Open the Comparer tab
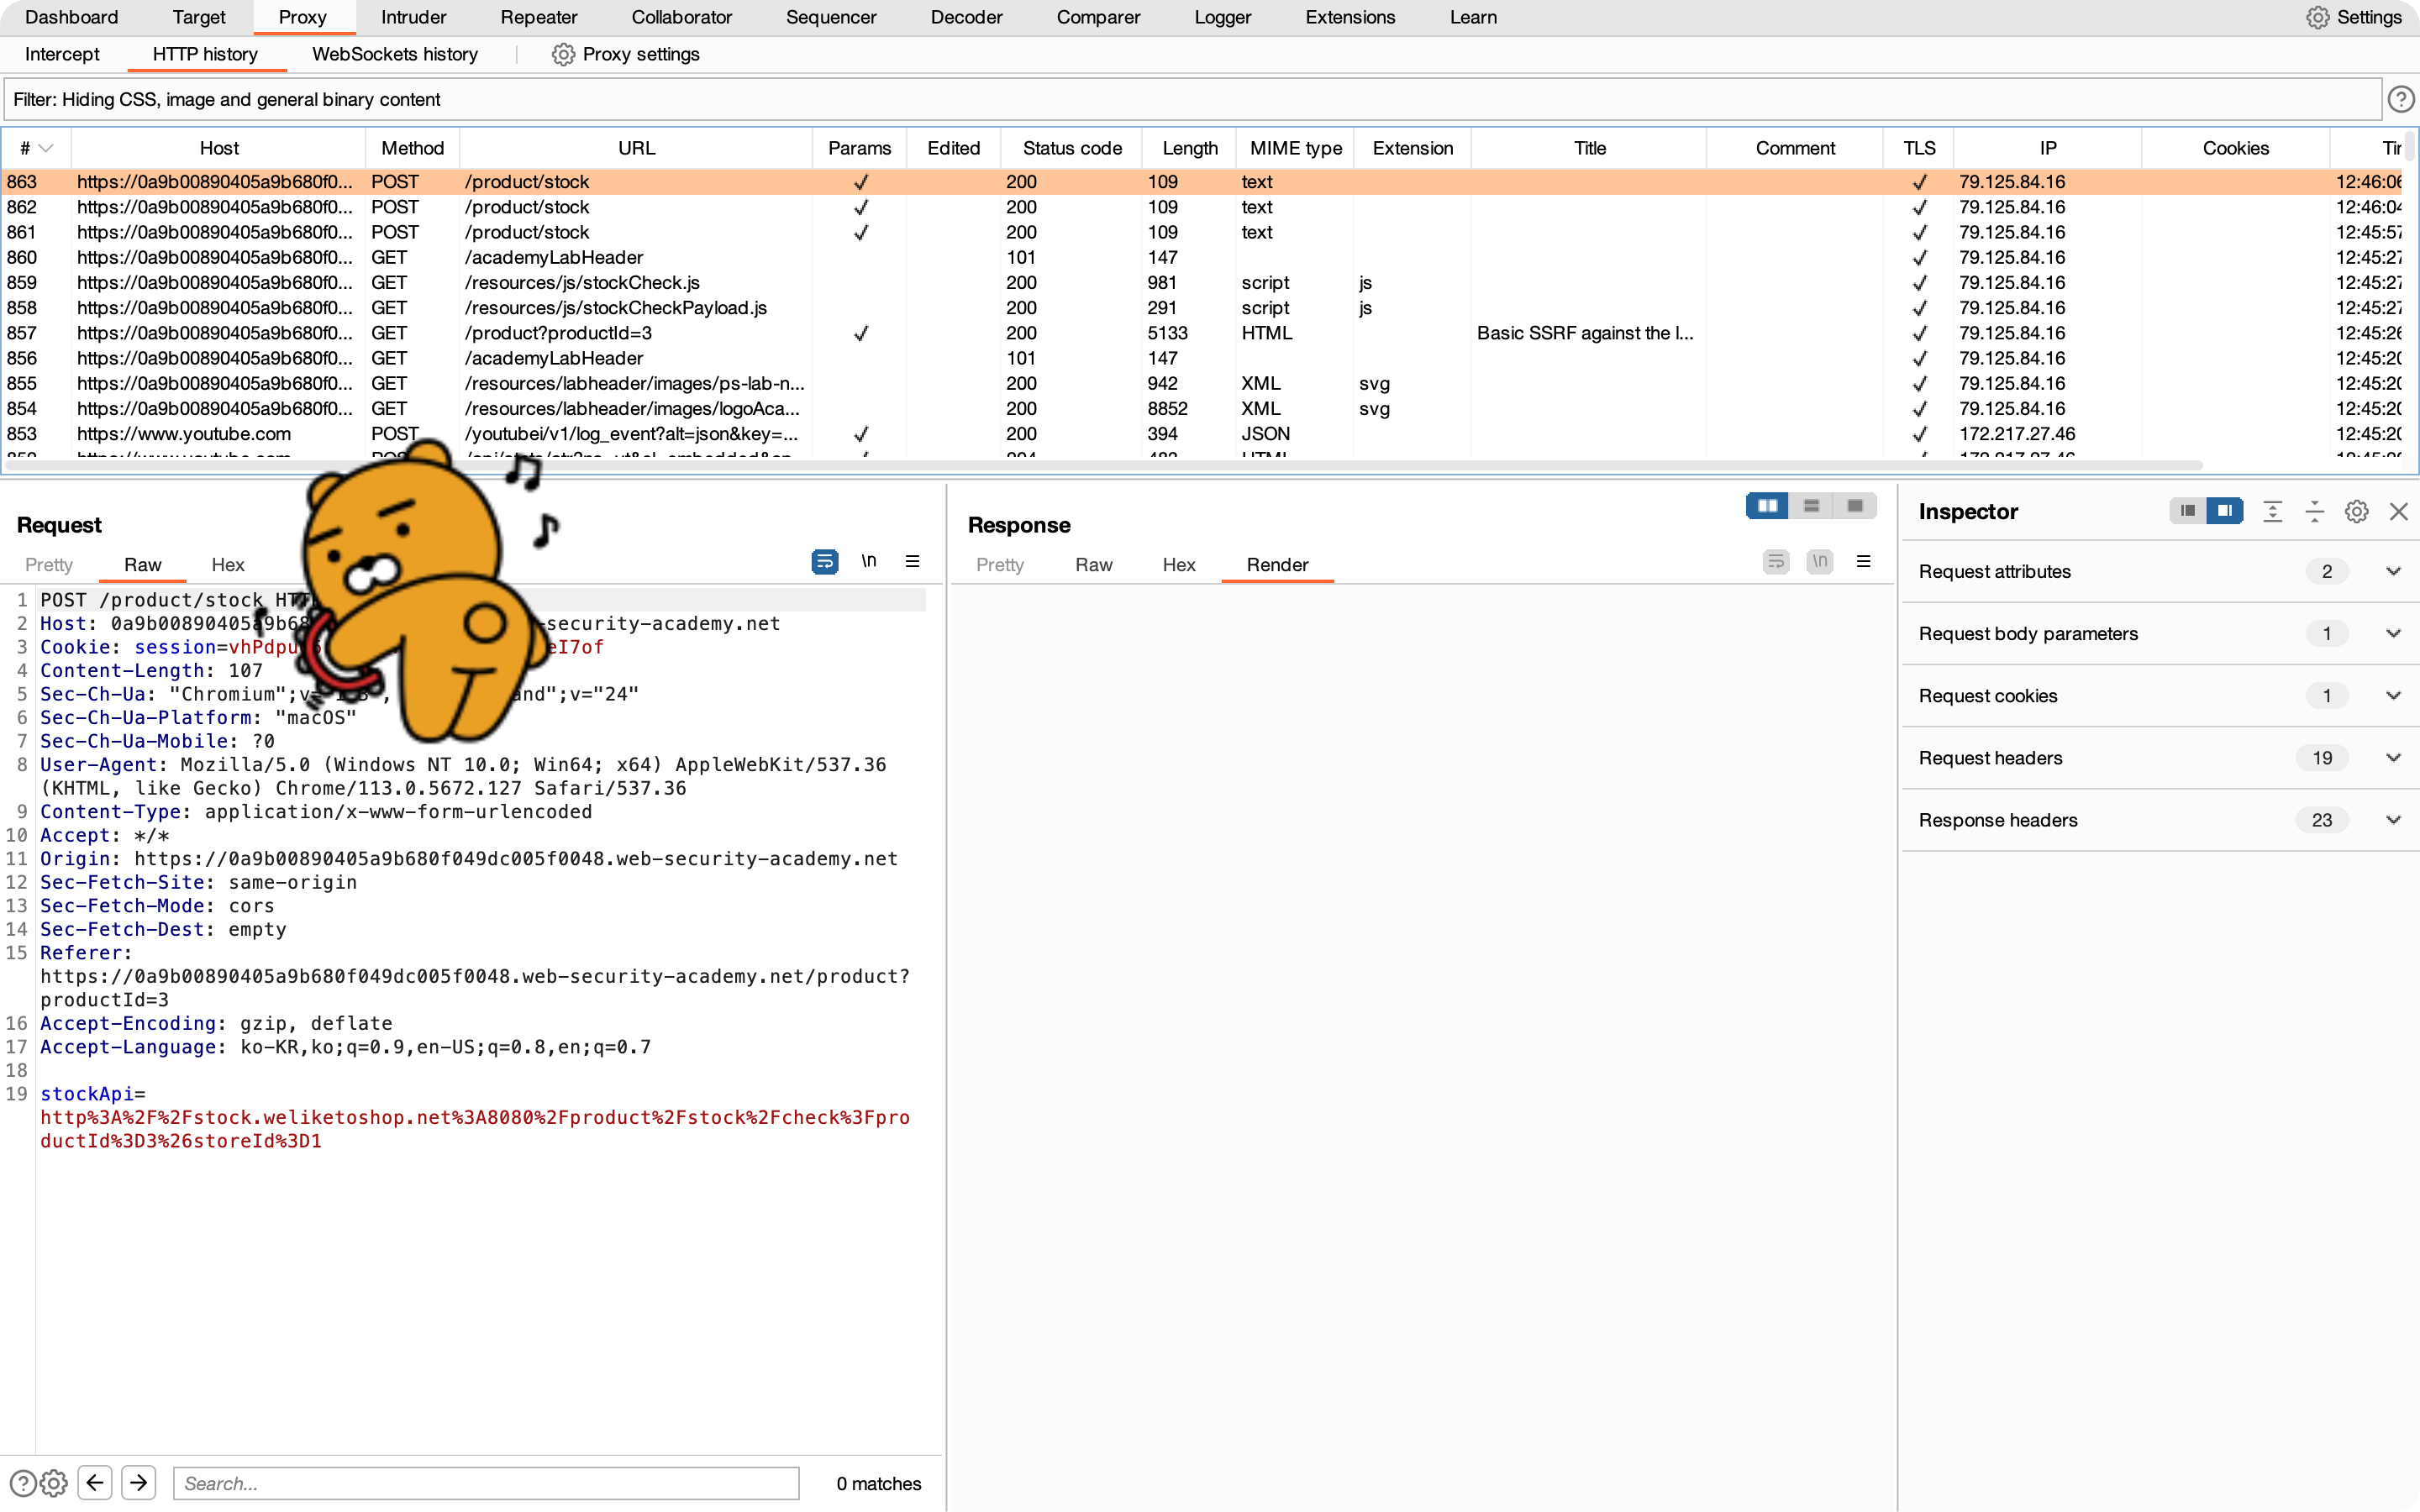The width and height of the screenshot is (2420, 1512). [x=1098, y=17]
